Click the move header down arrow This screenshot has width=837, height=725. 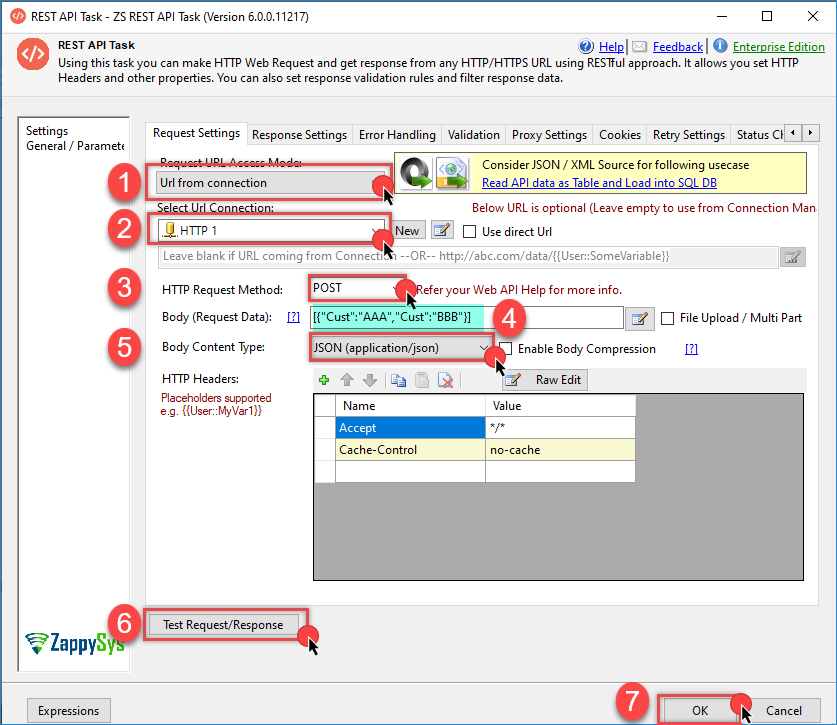click(370, 380)
